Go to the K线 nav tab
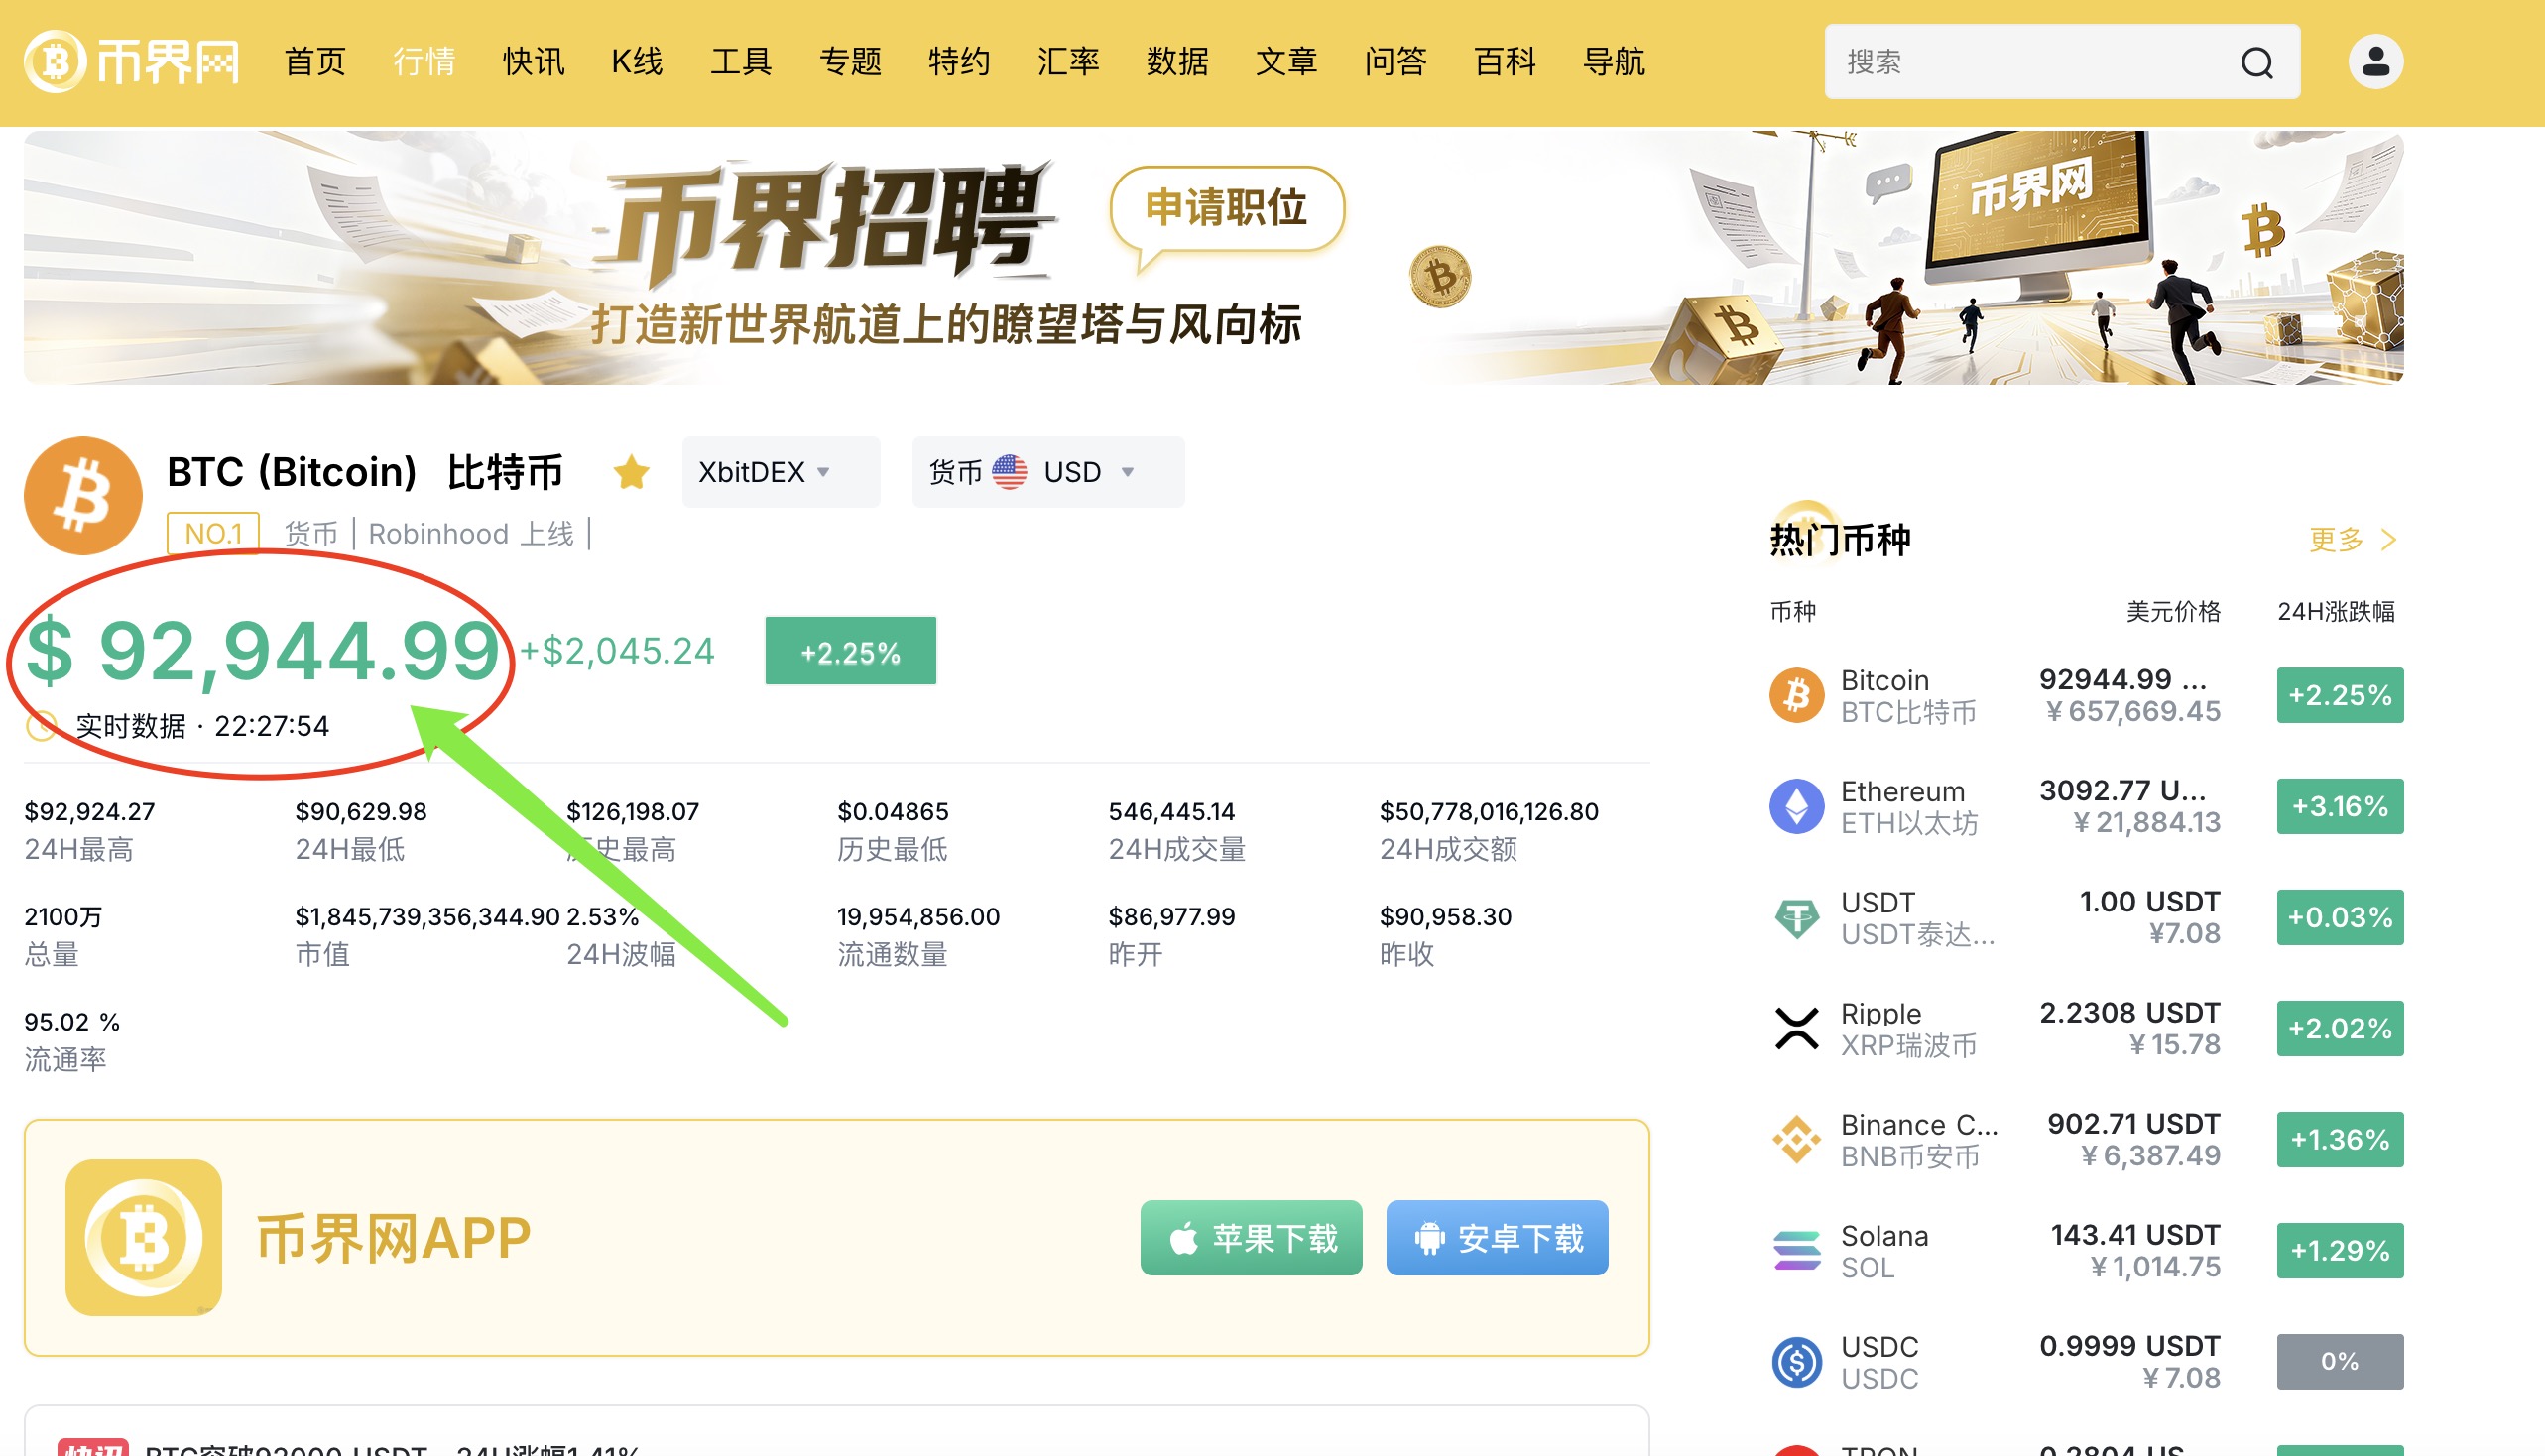The width and height of the screenshot is (2545, 1456). [637, 62]
